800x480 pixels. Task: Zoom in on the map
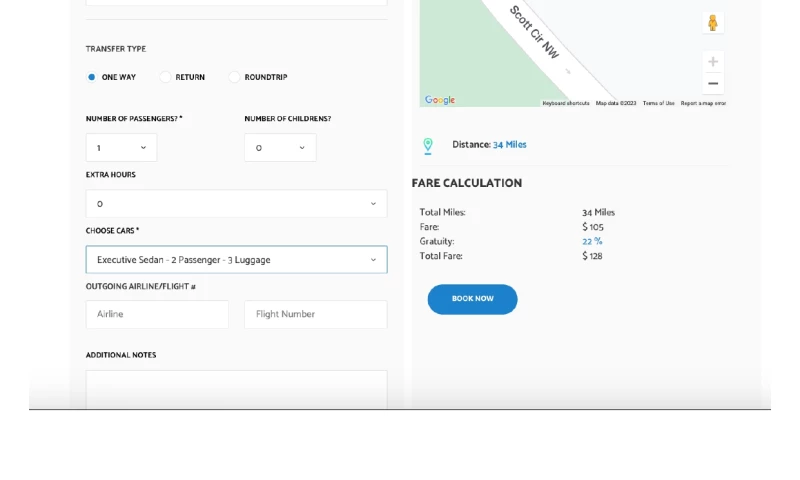[x=712, y=62]
